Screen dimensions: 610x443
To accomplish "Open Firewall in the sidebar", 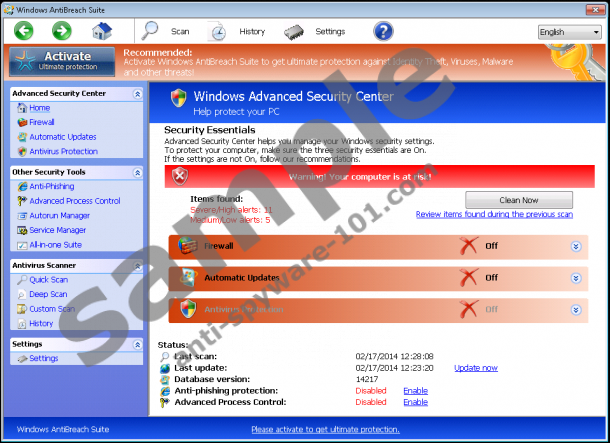I will (x=42, y=122).
